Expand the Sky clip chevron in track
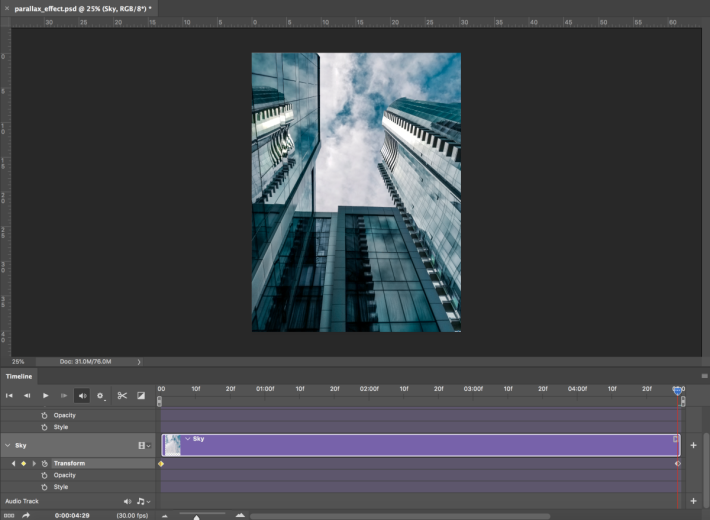The image size is (710, 520). pyautogui.click(x=187, y=438)
